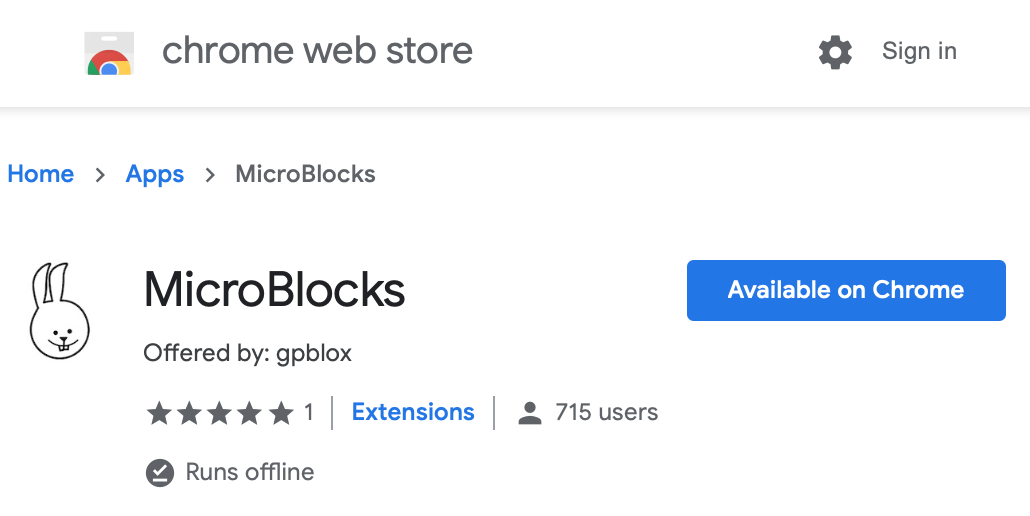
Task: Click the users person icon
Action: coord(529,413)
